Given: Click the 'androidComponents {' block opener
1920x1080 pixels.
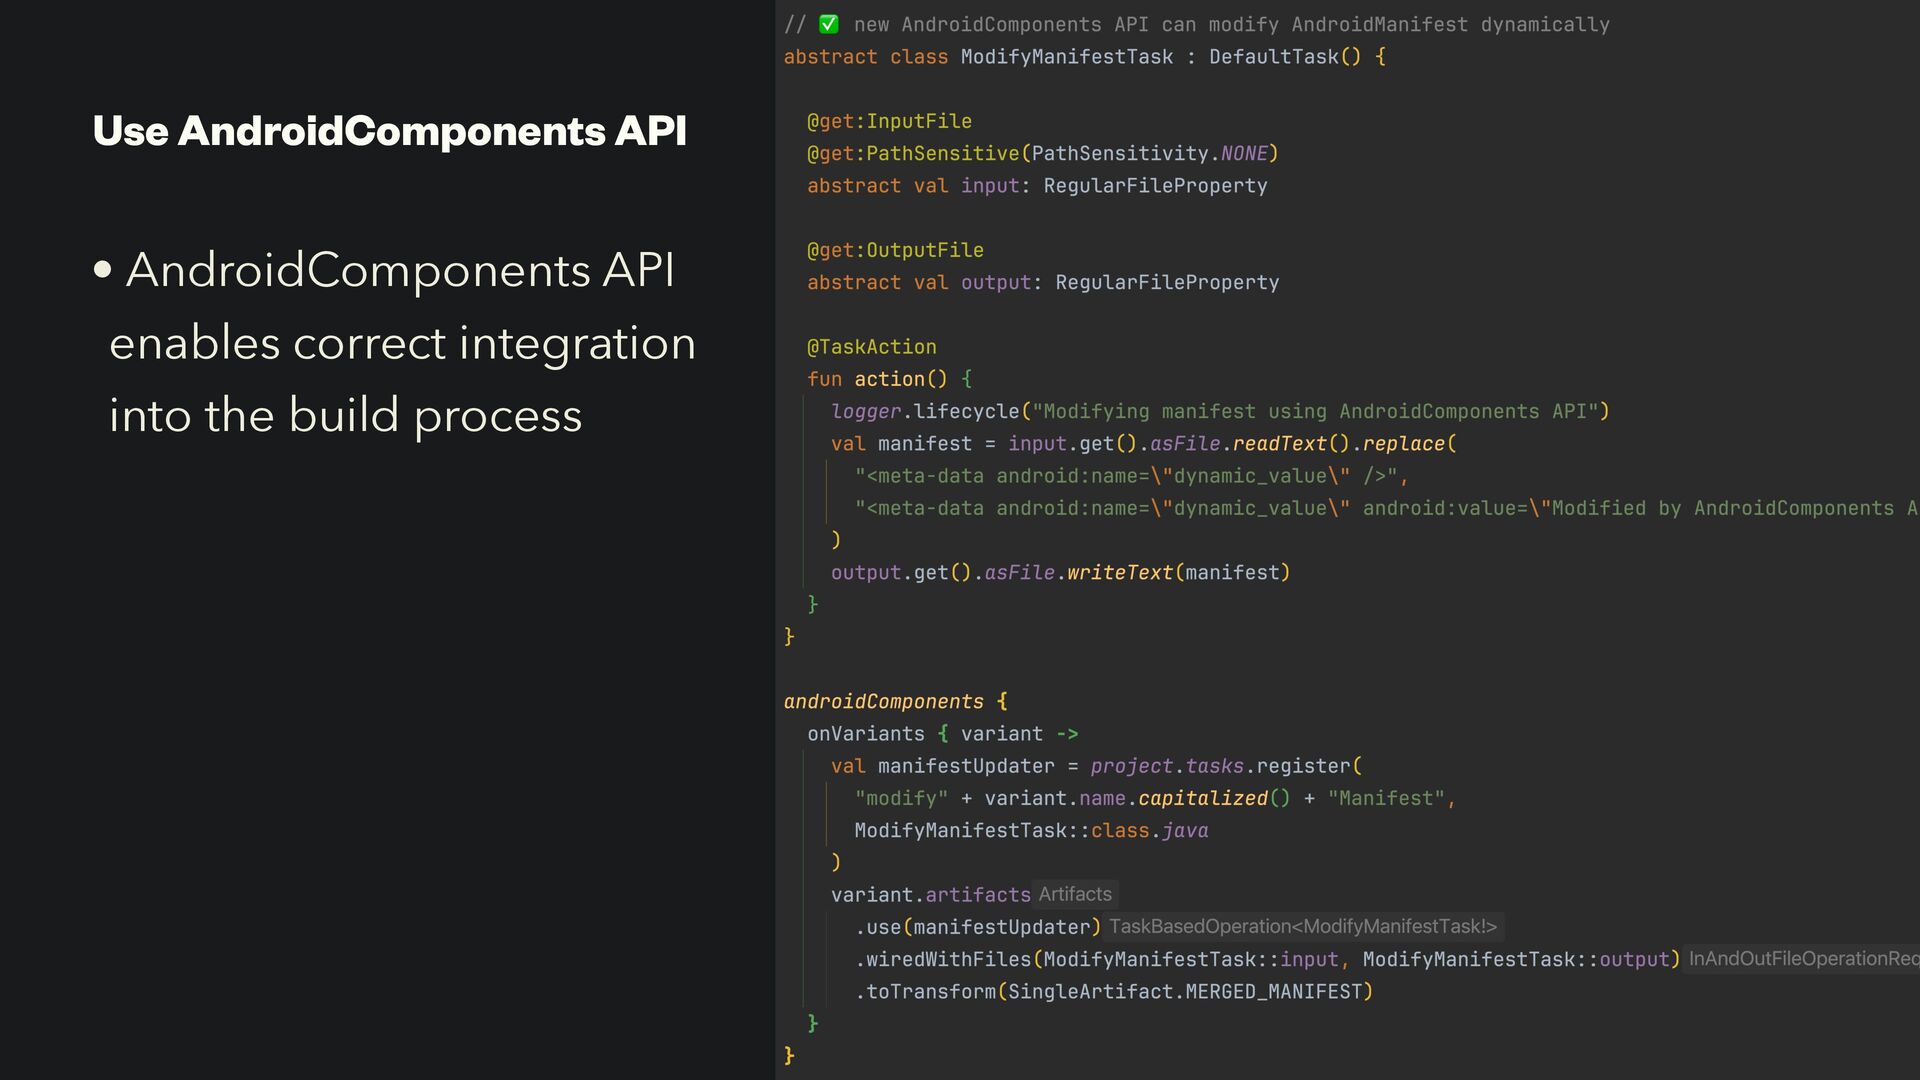Looking at the screenshot, I should [896, 702].
